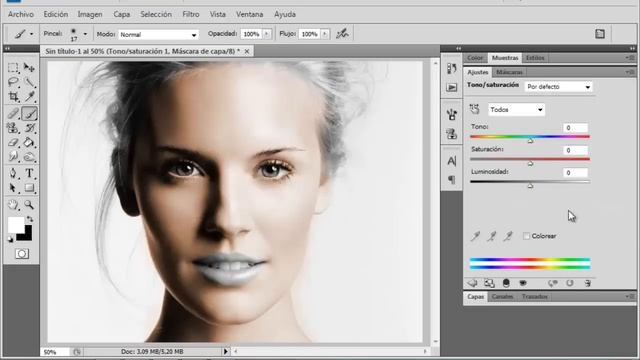The width and height of the screenshot is (640, 360).
Task: Open the Capa menu
Action: pyautogui.click(x=122, y=14)
